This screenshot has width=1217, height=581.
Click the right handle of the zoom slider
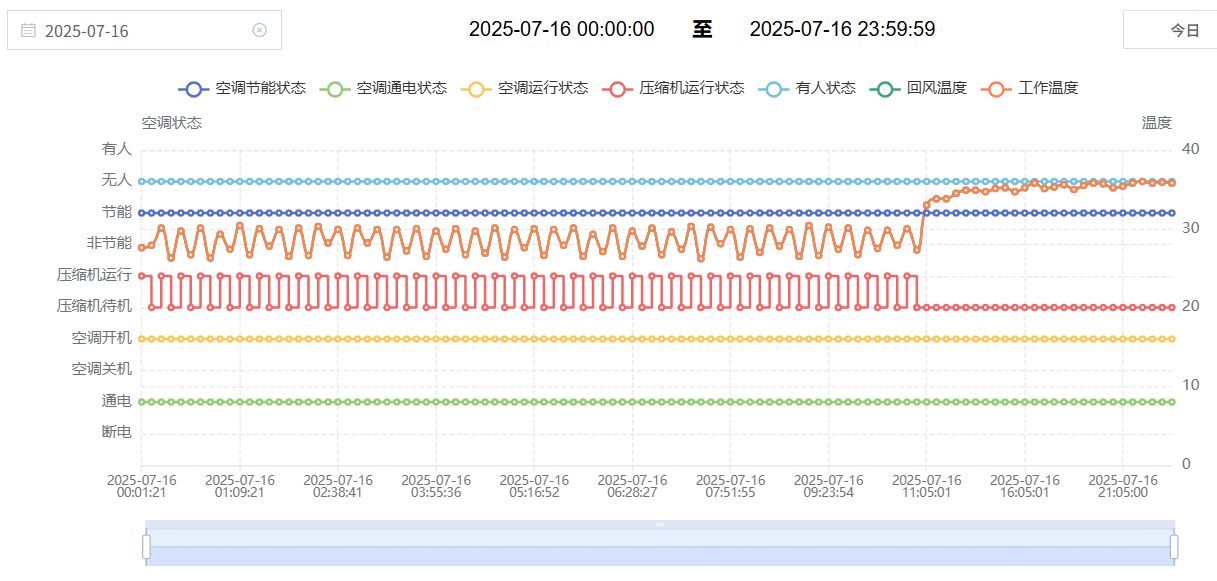point(1174,546)
